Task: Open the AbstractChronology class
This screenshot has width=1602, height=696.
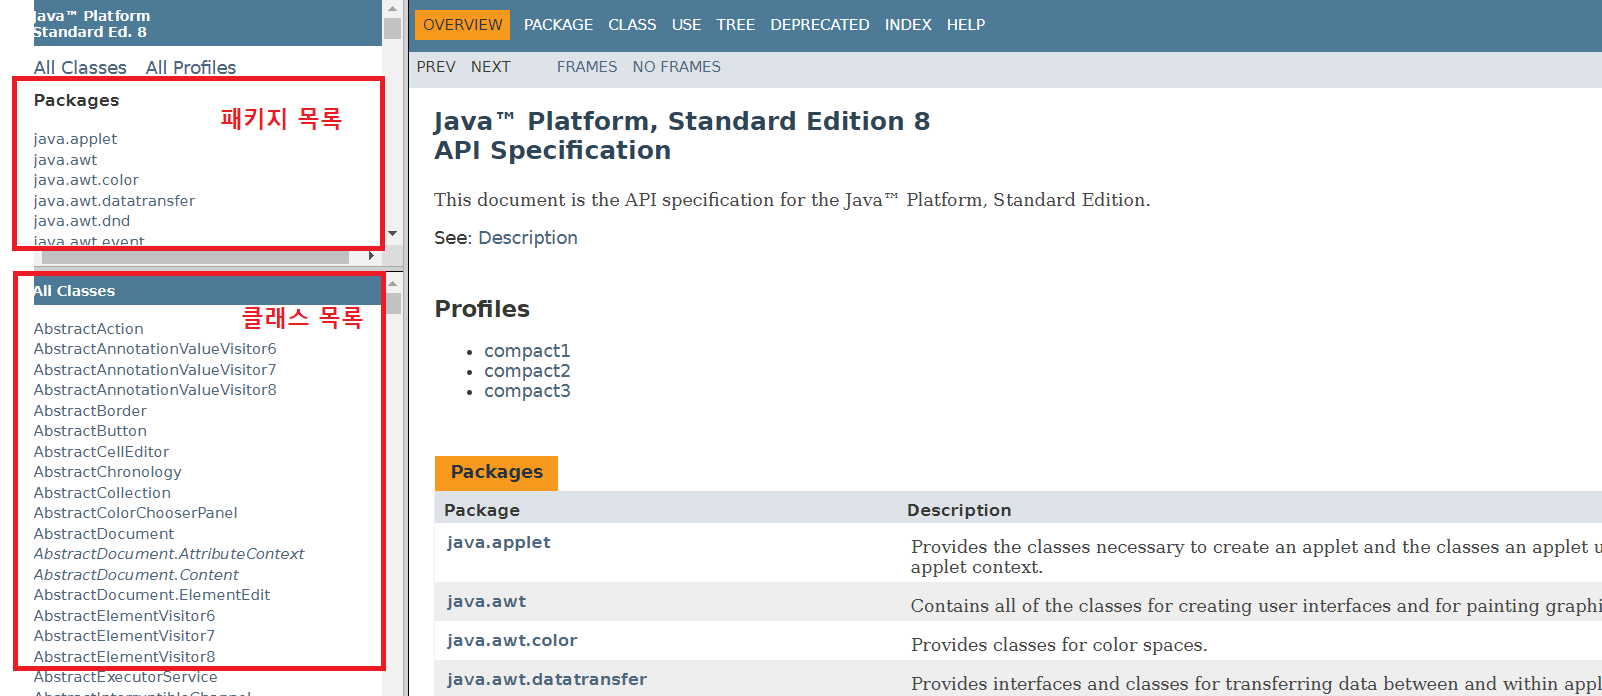Action: coord(108,472)
